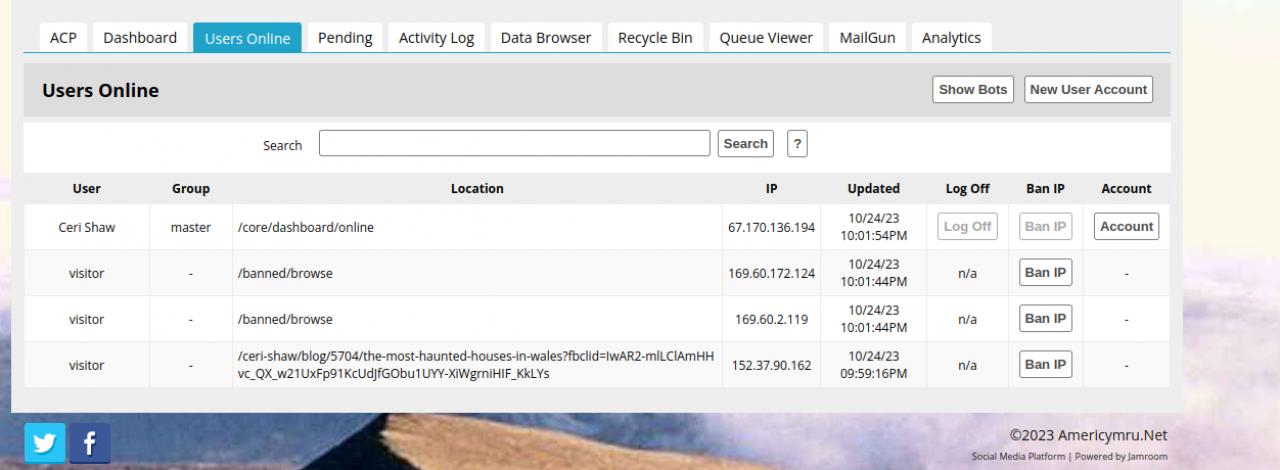Ban IP 169.60.172.124
1280x470 pixels.
click(1045, 273)
